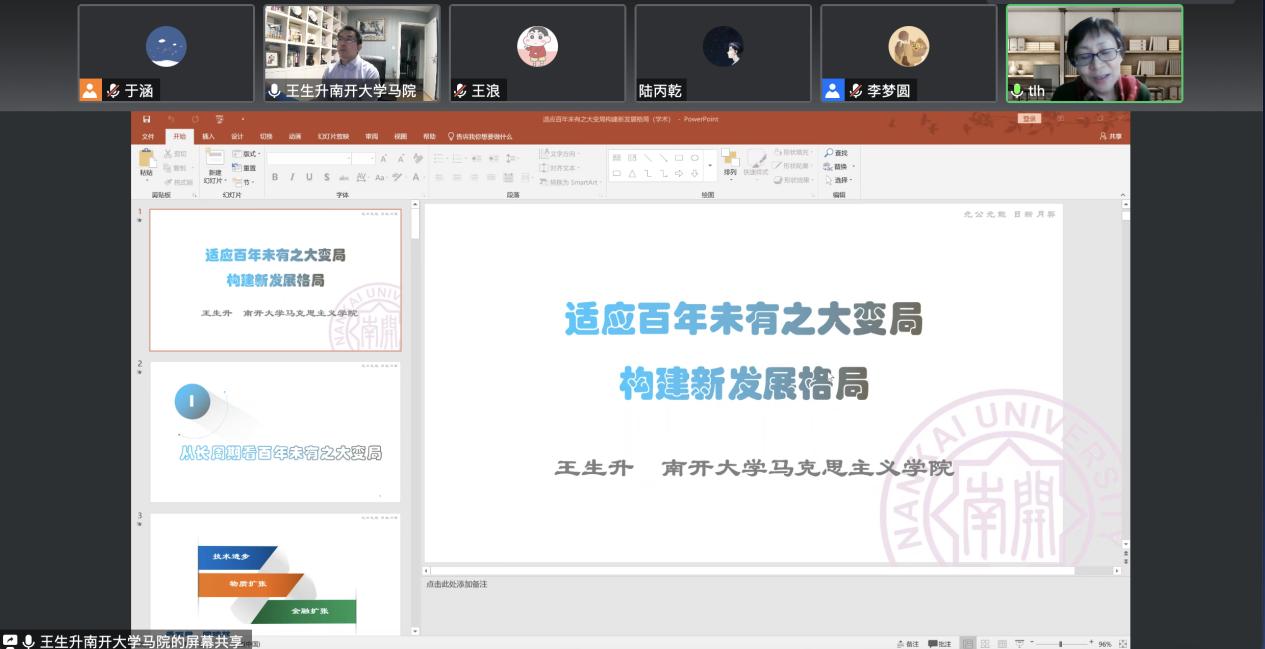This screenshot has height=649, width=1265.
Task: Click the 查找 (Find) magnifier icon
Action: [829, 153]
